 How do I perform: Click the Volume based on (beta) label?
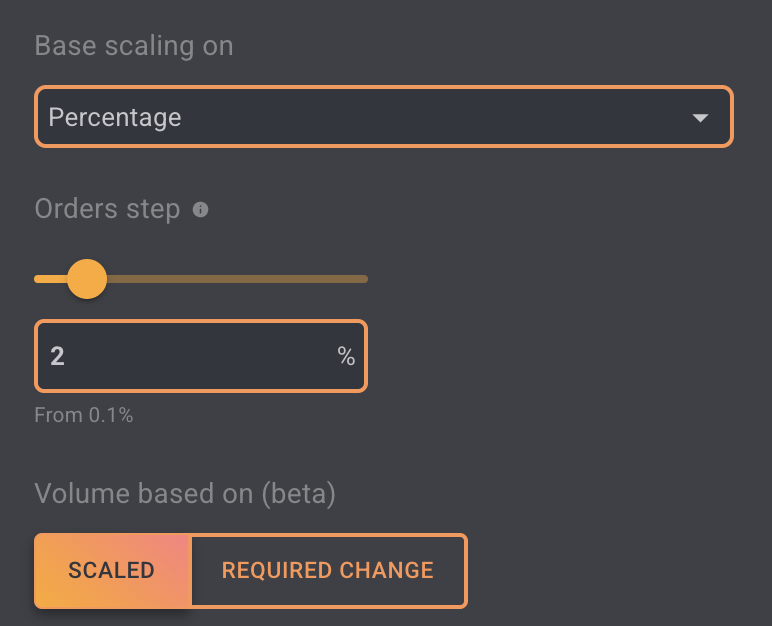coord(185,494)
